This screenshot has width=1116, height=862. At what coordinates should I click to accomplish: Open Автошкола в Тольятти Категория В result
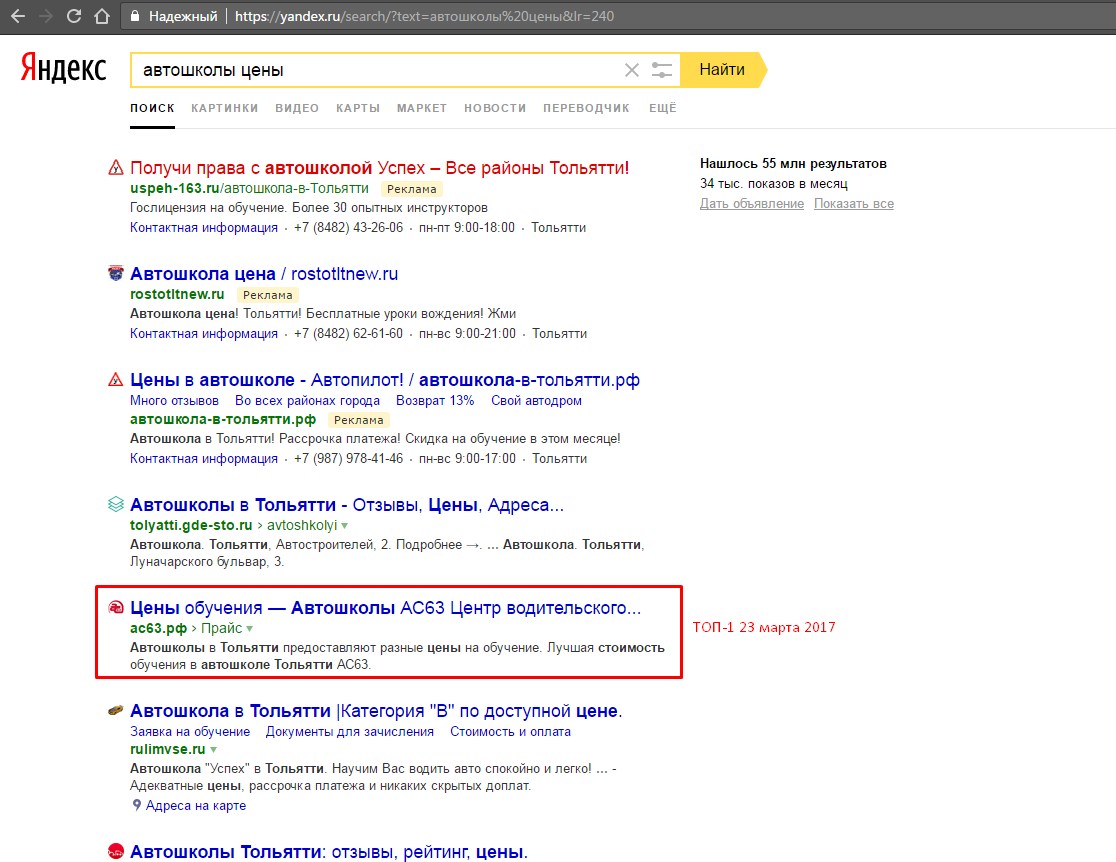(376, 710)
